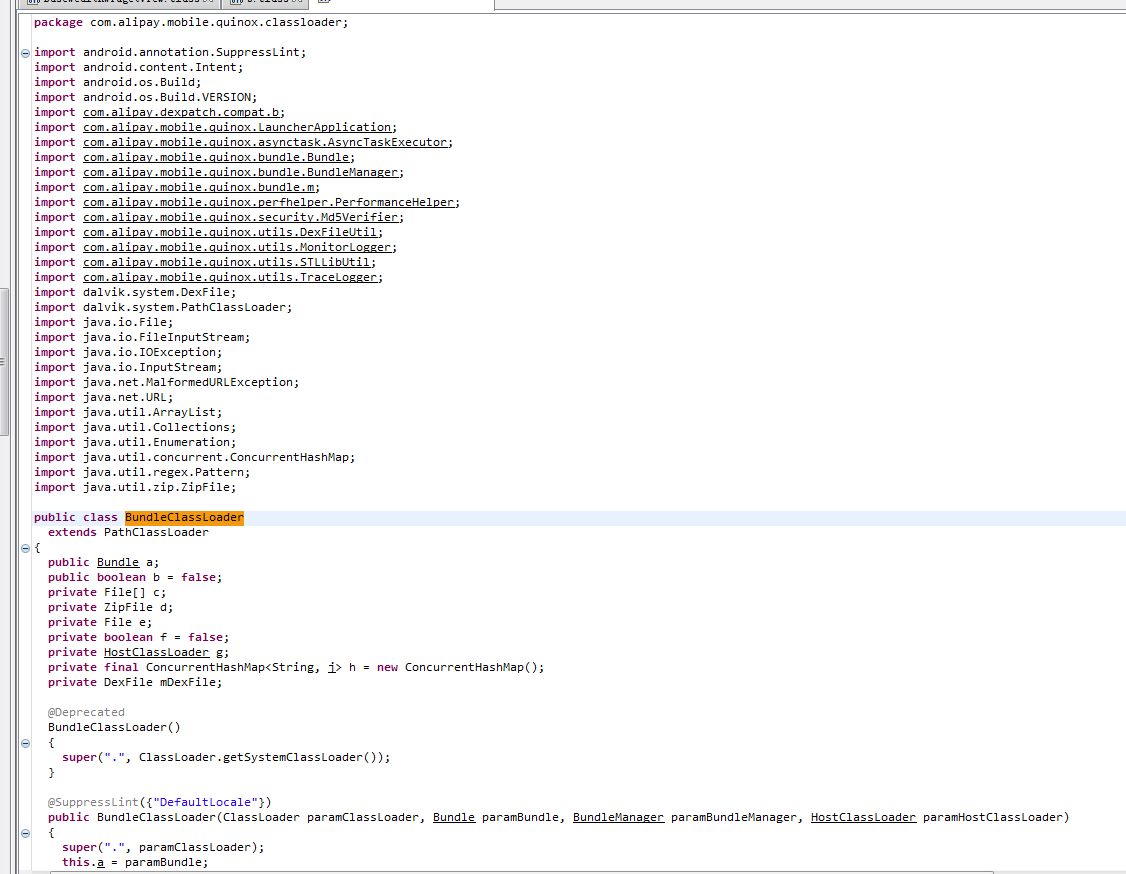Viewport: 1126px width, 874px height.
Task: Fold the four-parameter BundleClassLoader constructor body
Action: pyautogui.click(x=25, y=833)
